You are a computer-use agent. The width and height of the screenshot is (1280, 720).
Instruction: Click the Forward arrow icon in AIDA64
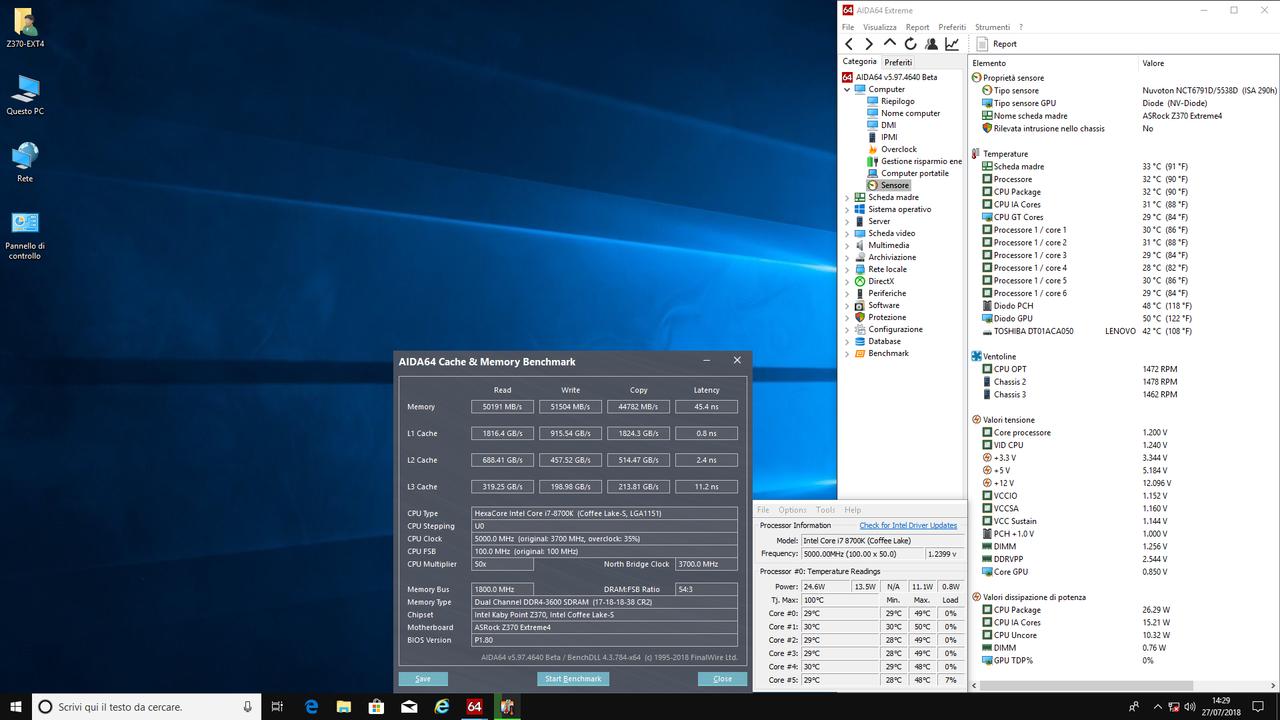pyautogui.click(x=868, y=43)
